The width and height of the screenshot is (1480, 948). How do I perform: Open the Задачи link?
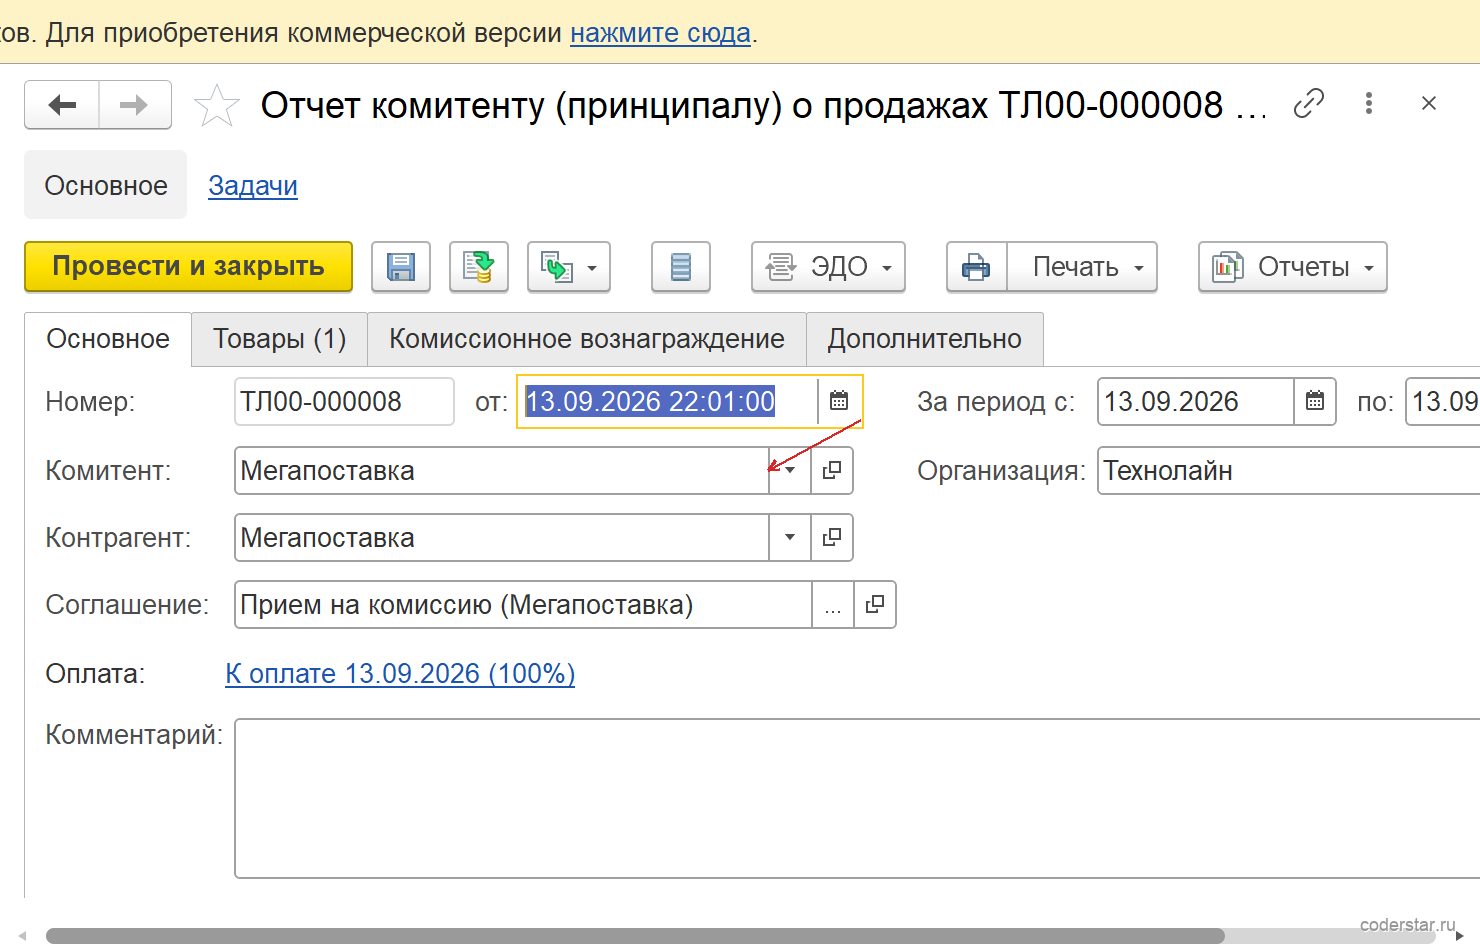253,186
